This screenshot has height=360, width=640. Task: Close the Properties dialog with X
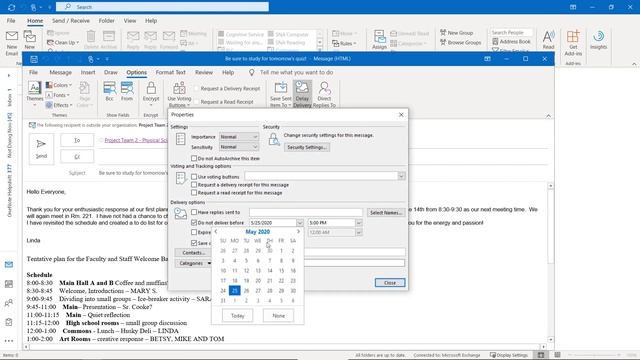[401, 115]
